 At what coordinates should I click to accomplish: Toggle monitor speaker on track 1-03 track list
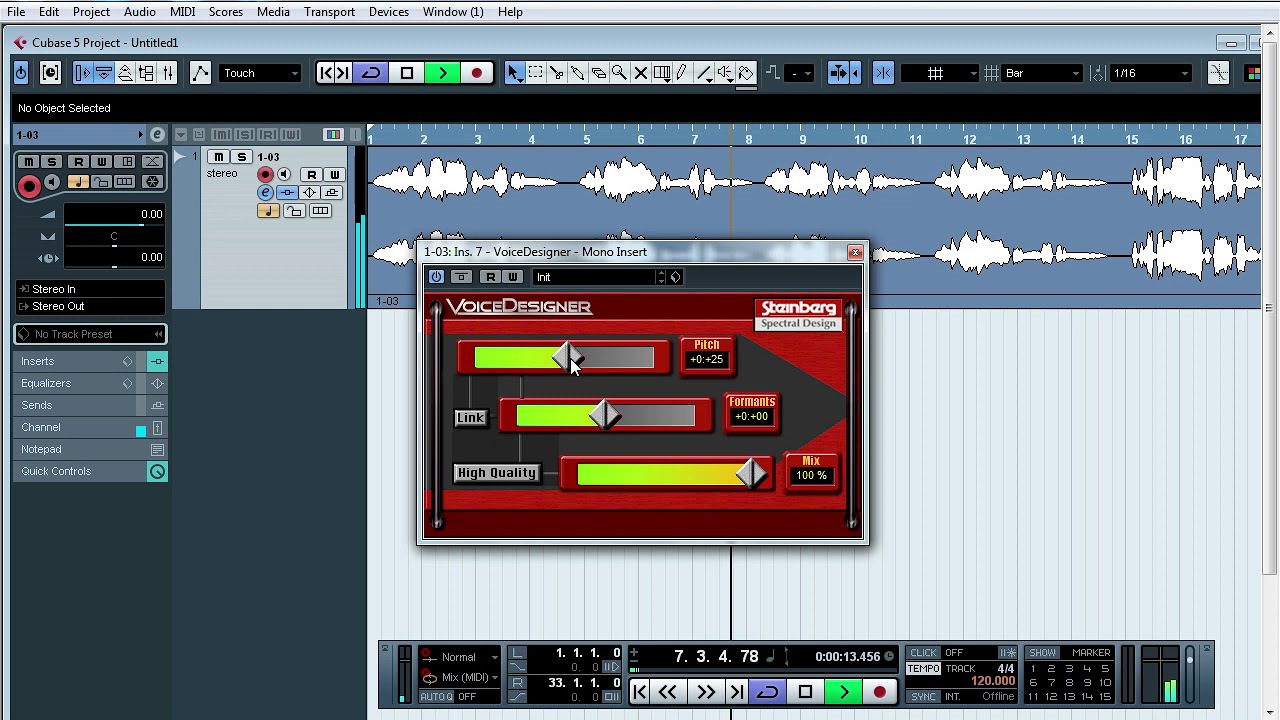tap(284, 175)
